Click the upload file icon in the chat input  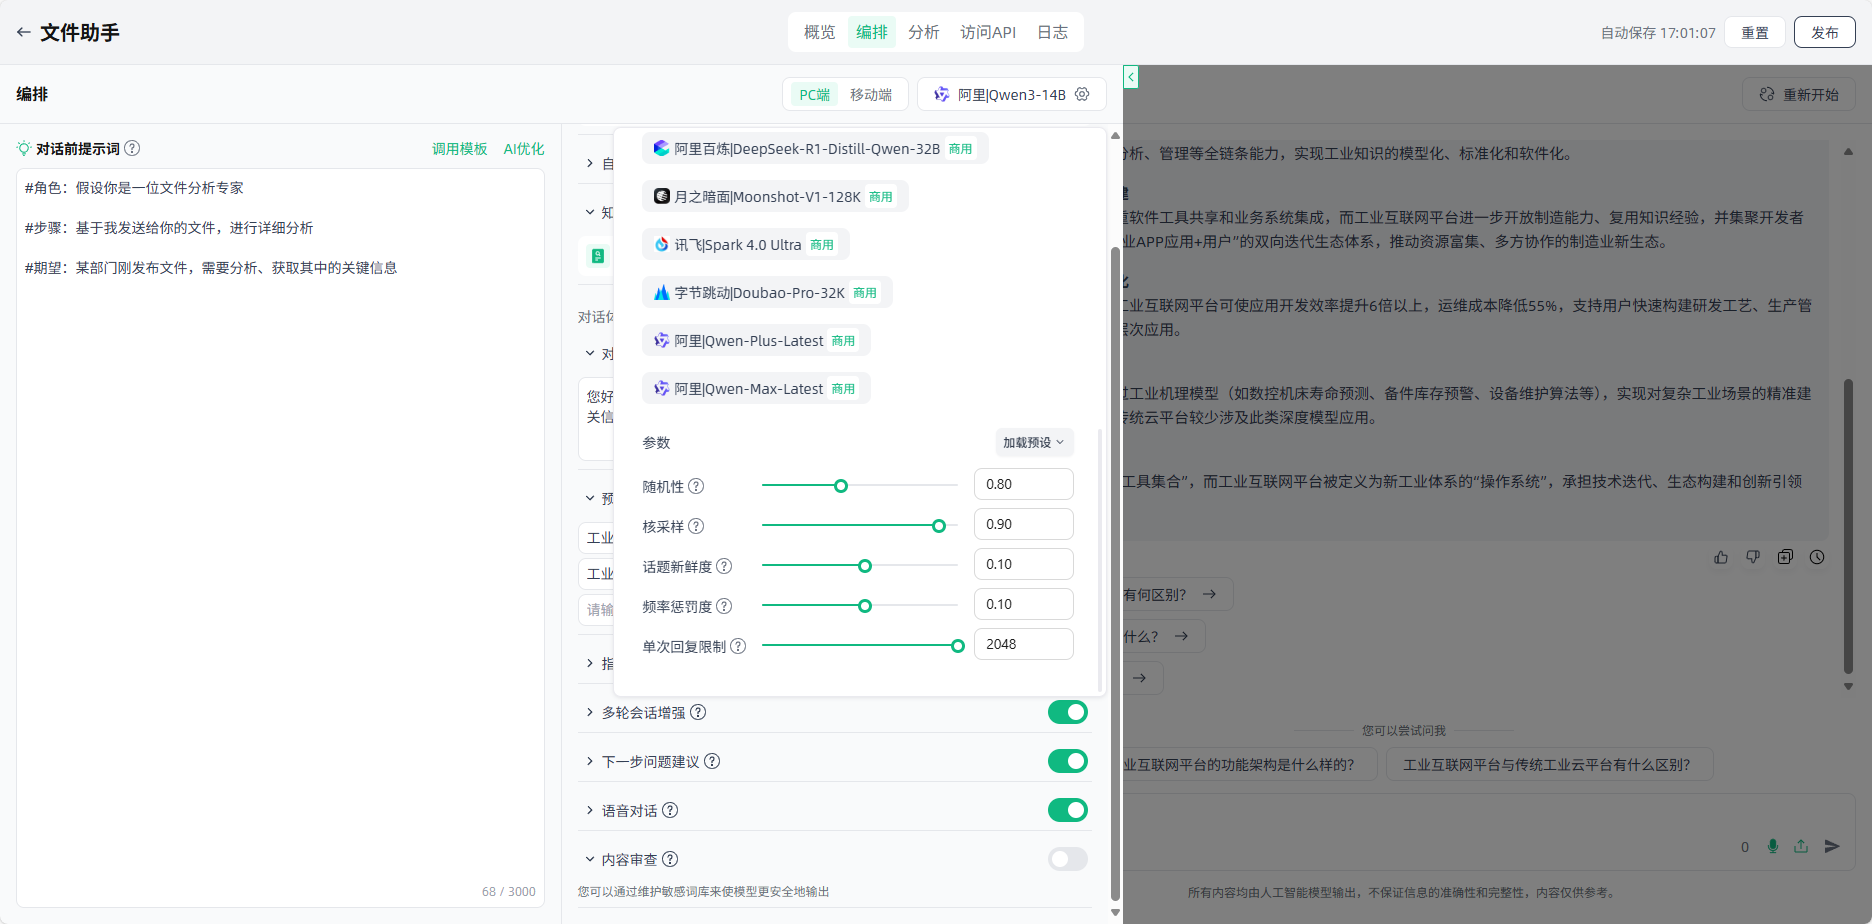tap(1801, 846)
